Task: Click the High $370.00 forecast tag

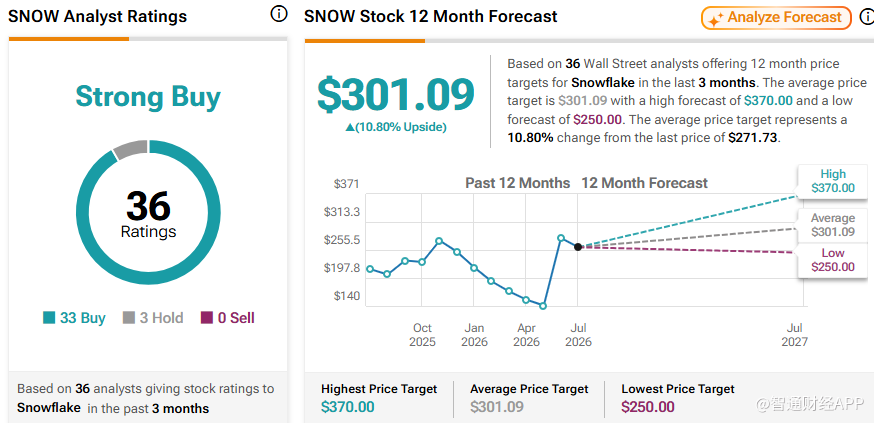Action: pos(833,181)
